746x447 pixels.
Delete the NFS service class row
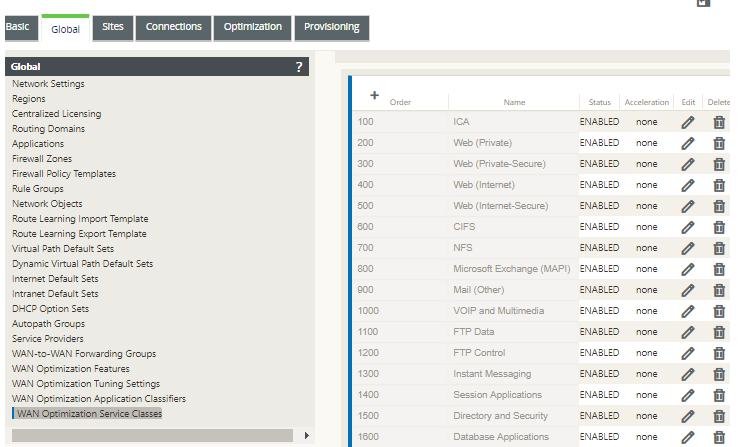(719, 248)
